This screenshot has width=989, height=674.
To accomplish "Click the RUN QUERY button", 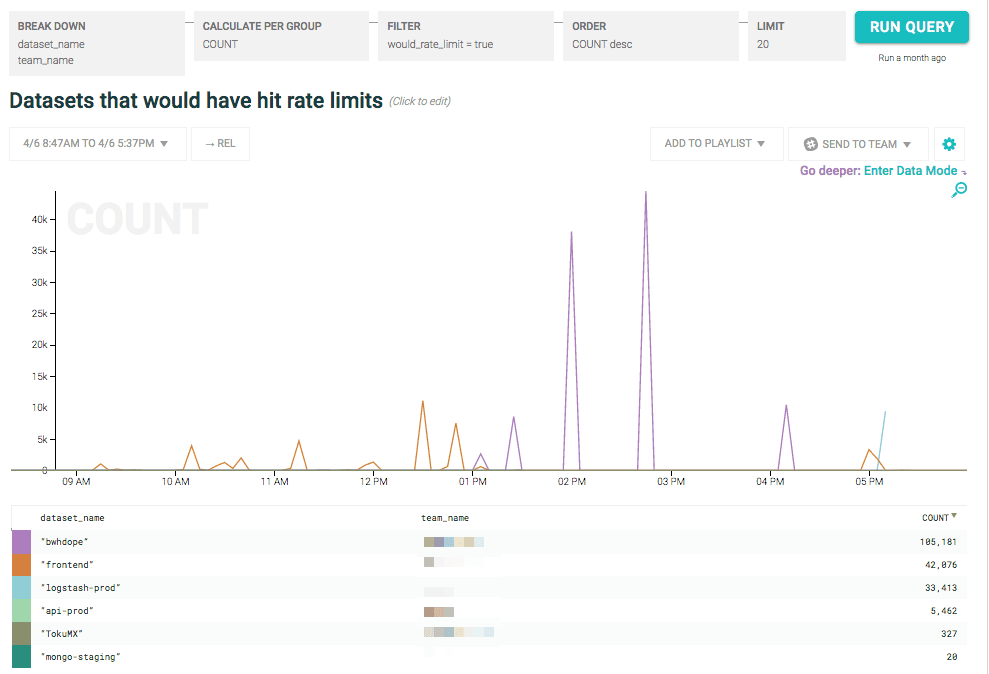I will pos(911,27).
